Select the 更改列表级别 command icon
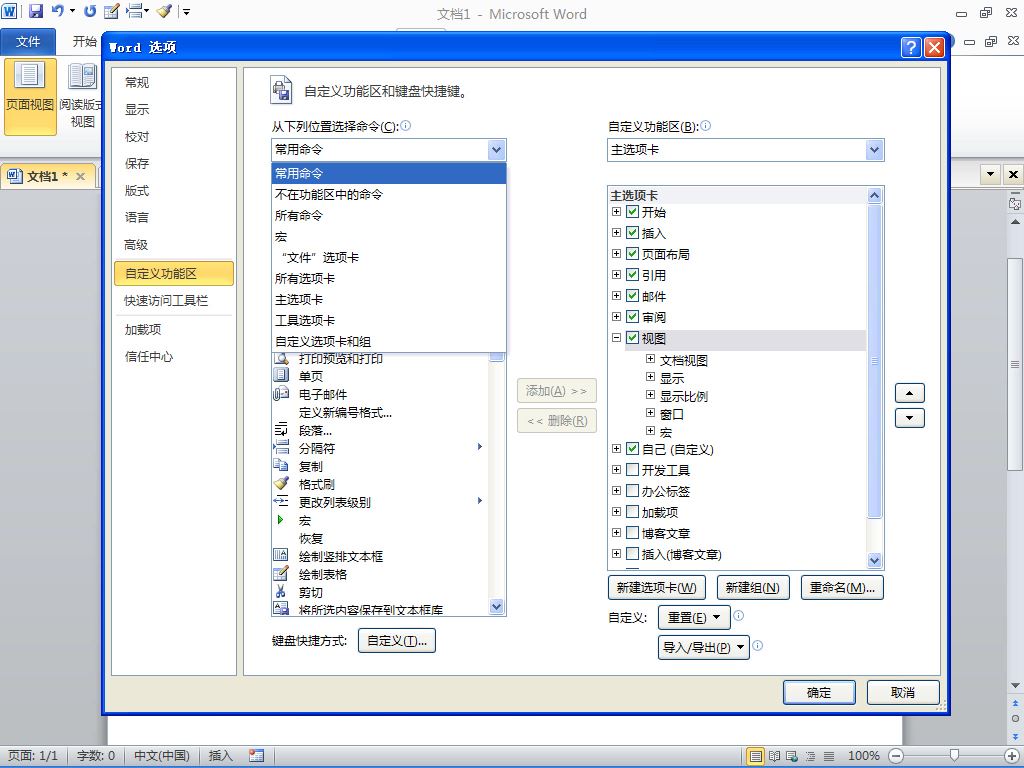This screenshot has height=768, width=1024. point(281,502)
